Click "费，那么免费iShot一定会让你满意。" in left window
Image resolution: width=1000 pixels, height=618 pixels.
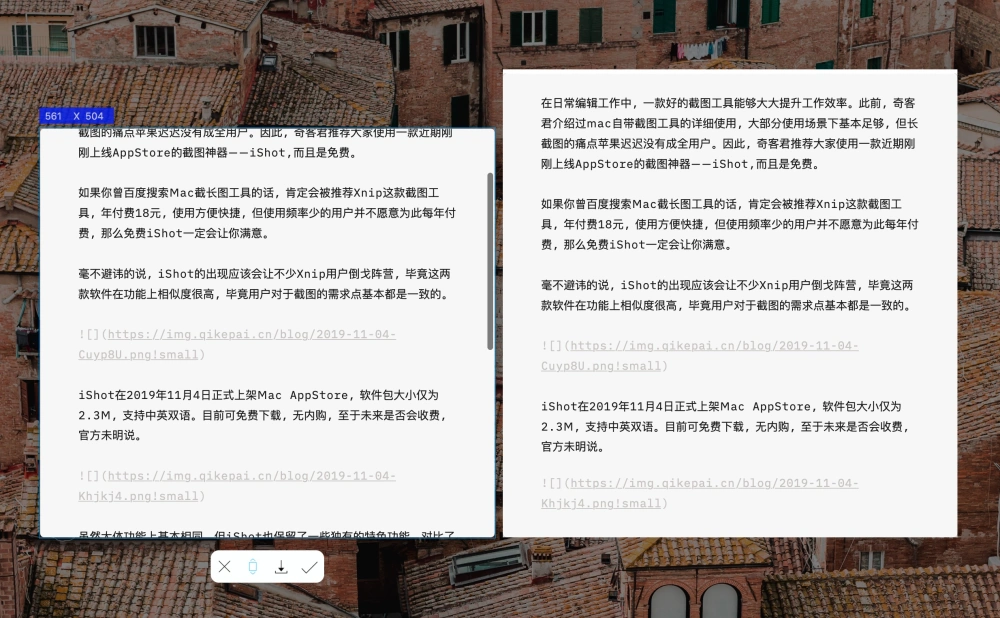pyautogui.click(x=173, y=233)
